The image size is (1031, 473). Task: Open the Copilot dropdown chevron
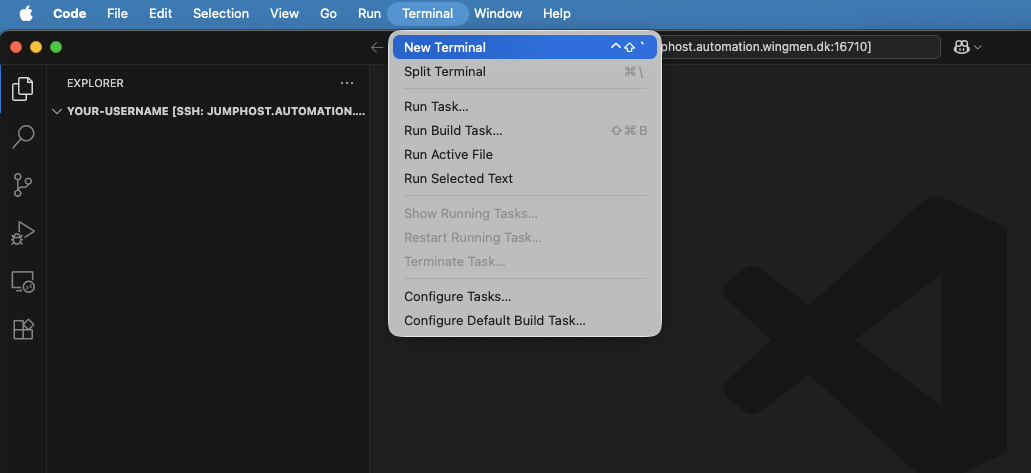pos(978,47)
